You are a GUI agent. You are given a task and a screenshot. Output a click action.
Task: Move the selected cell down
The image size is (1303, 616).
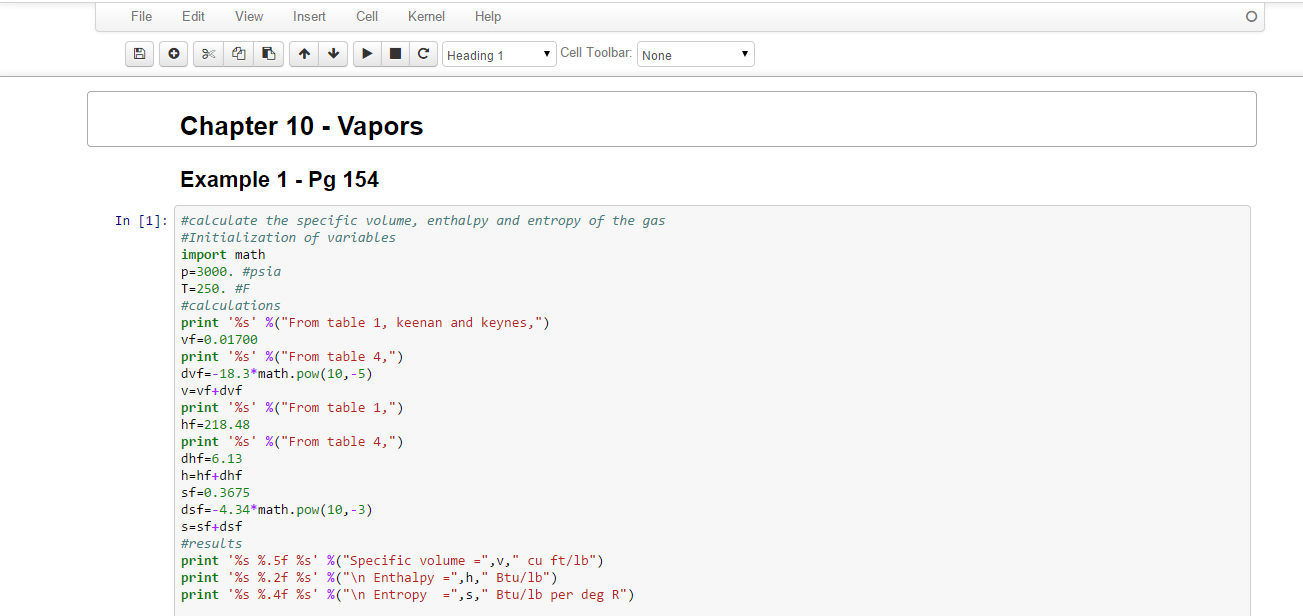click(333, 54)
